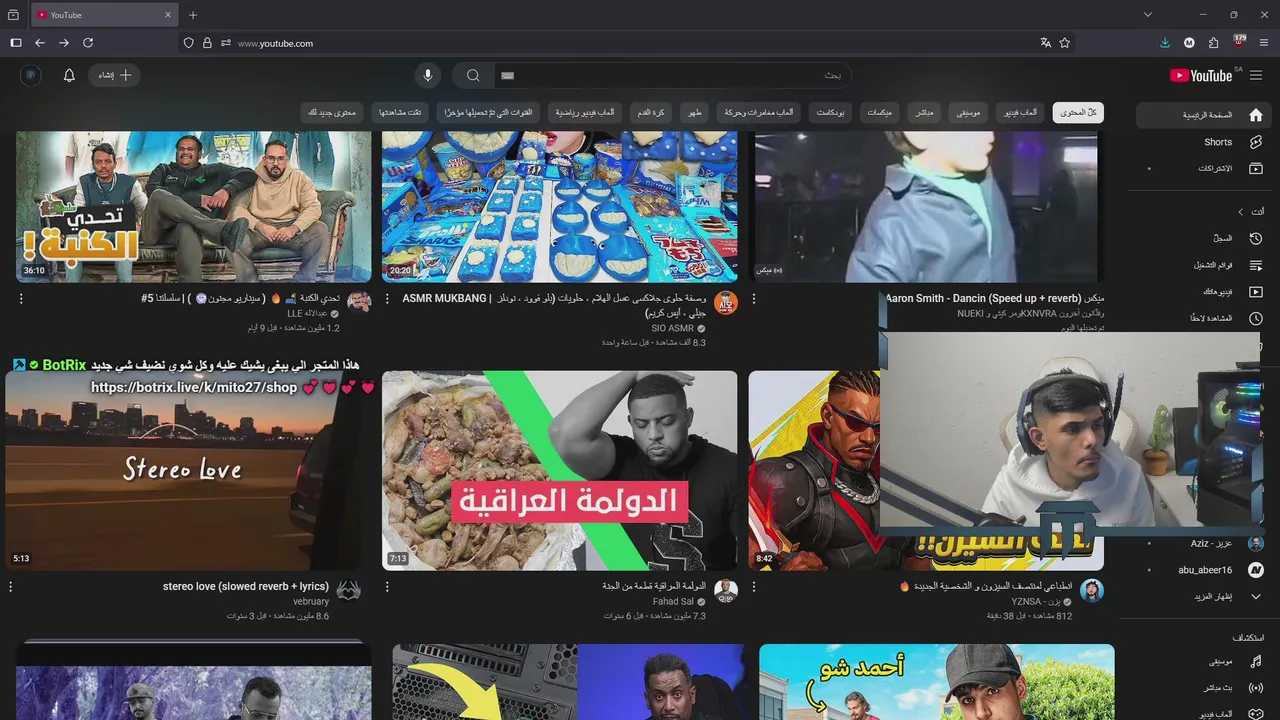Open the YouTube hamburger guide menu
Screen dimensions: 1280x720
(1256, 75)
